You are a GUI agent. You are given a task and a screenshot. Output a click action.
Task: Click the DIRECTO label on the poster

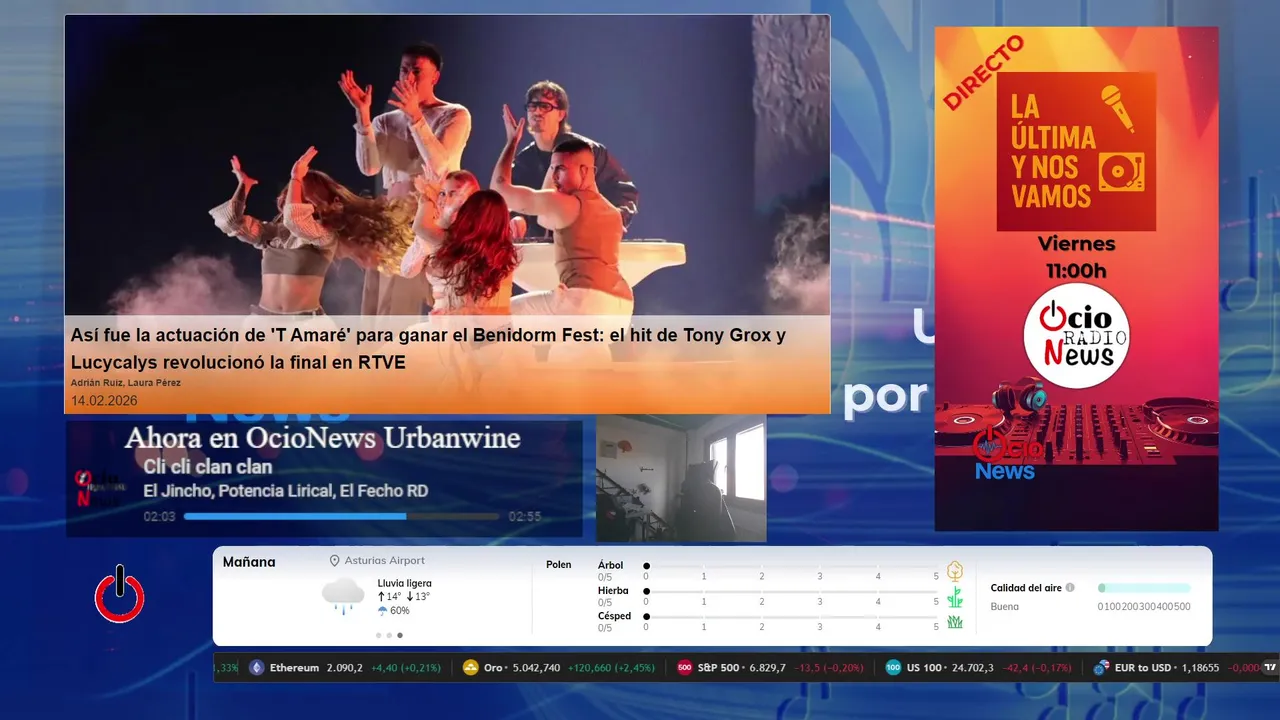coord(984,72)
